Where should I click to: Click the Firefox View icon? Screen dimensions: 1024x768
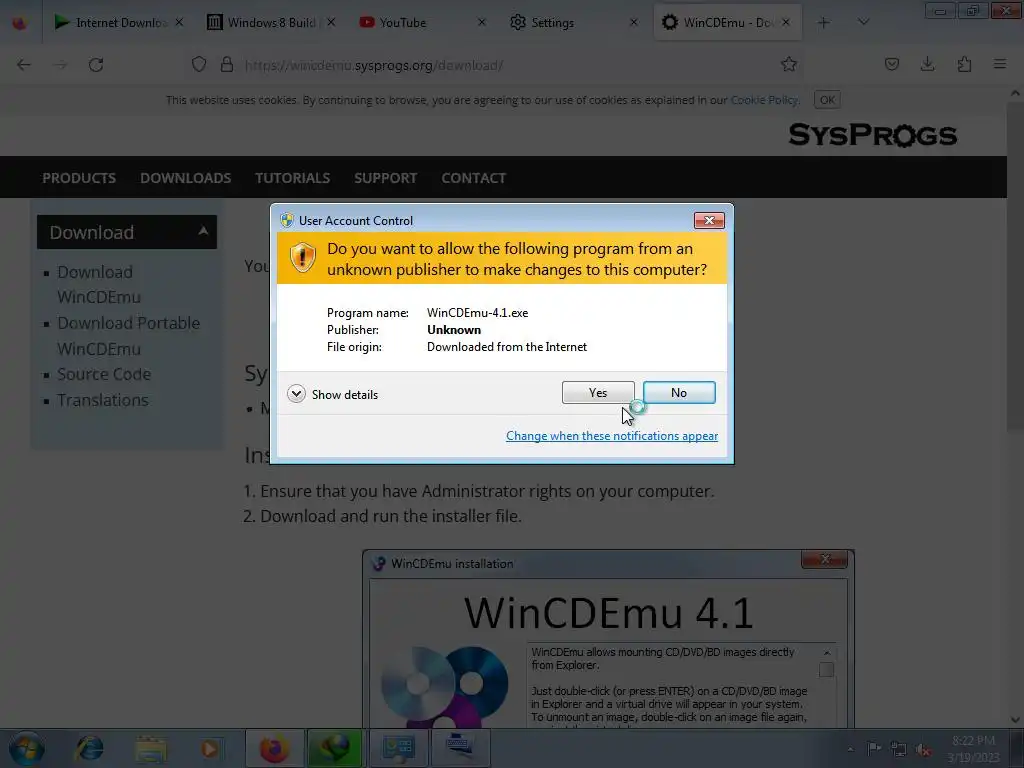(x=20, y=23)
